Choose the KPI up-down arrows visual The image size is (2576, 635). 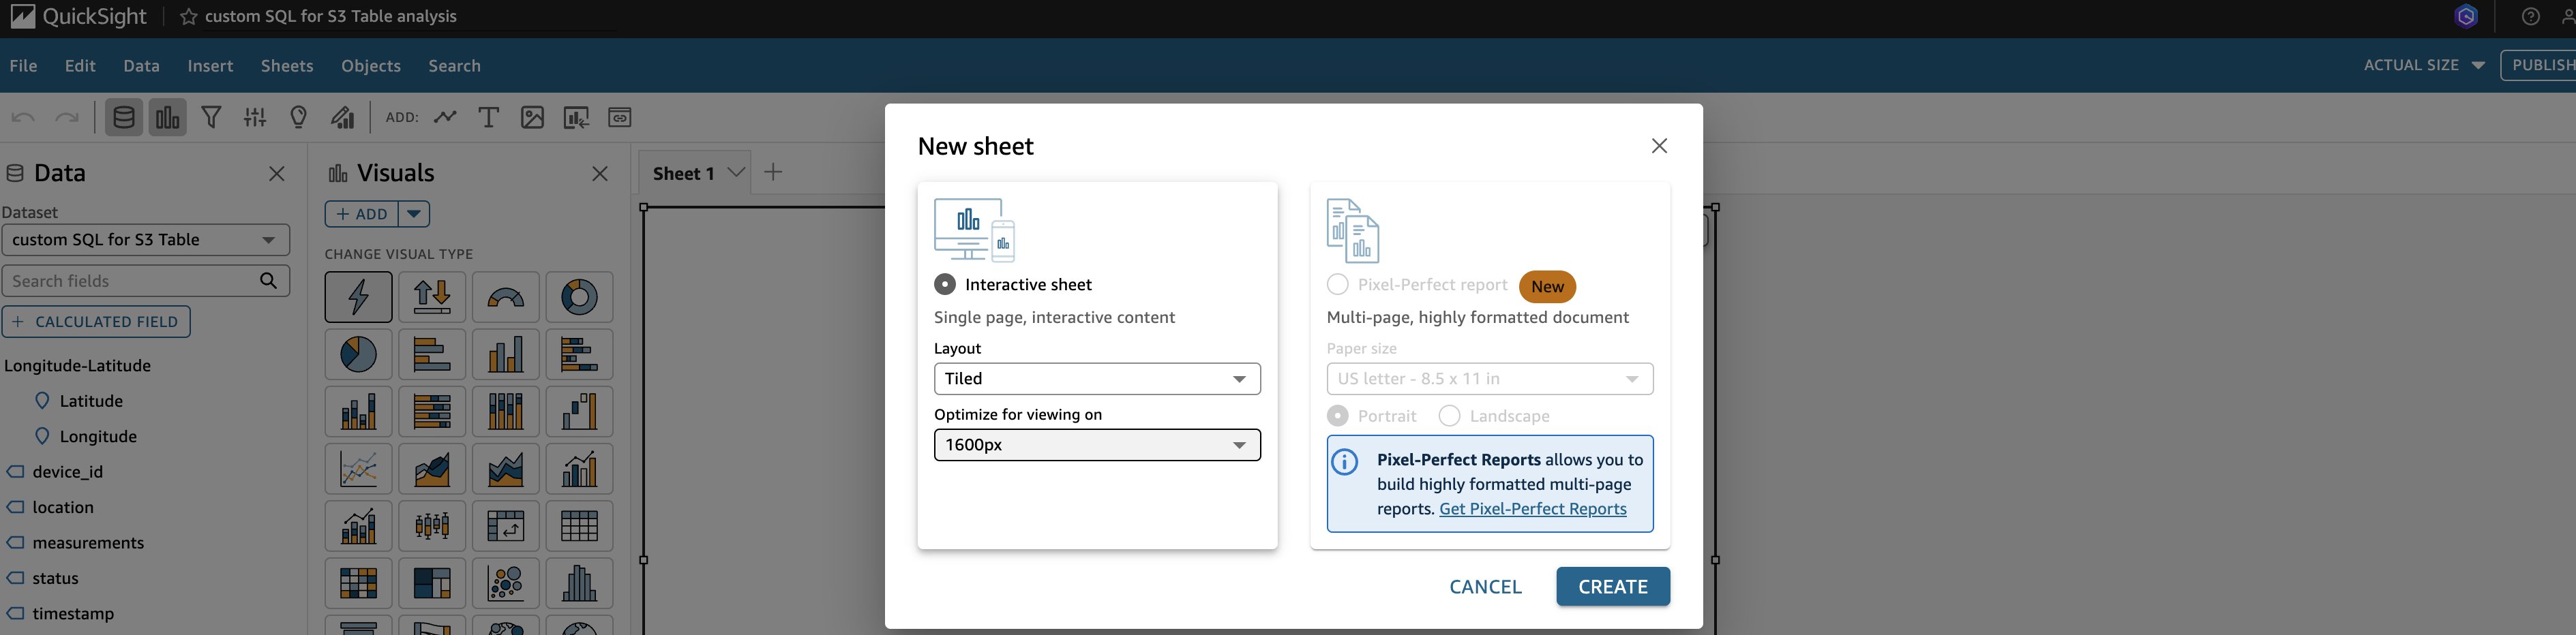pyautogui.click(x=432, y=297)
